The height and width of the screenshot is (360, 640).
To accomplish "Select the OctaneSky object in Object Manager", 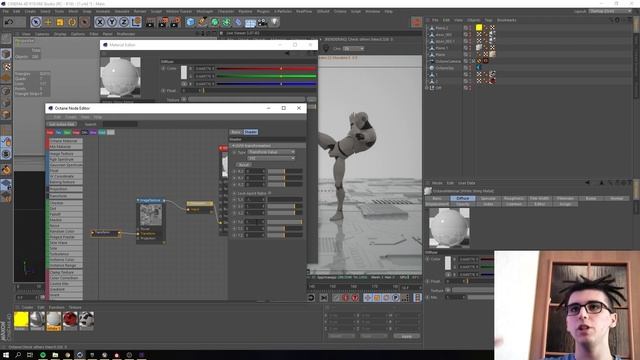I will point(444,68).
